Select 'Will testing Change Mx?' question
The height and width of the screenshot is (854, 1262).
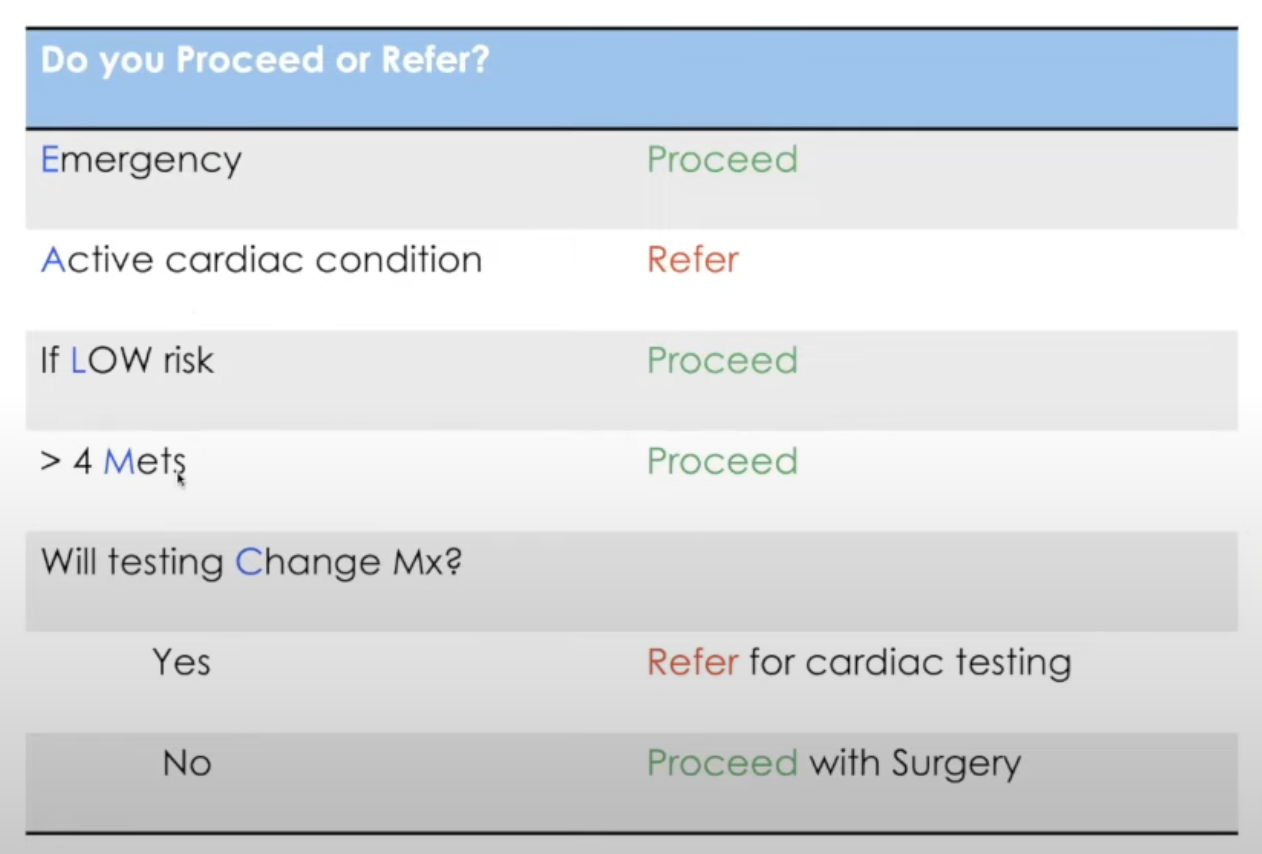pos(251,563)
